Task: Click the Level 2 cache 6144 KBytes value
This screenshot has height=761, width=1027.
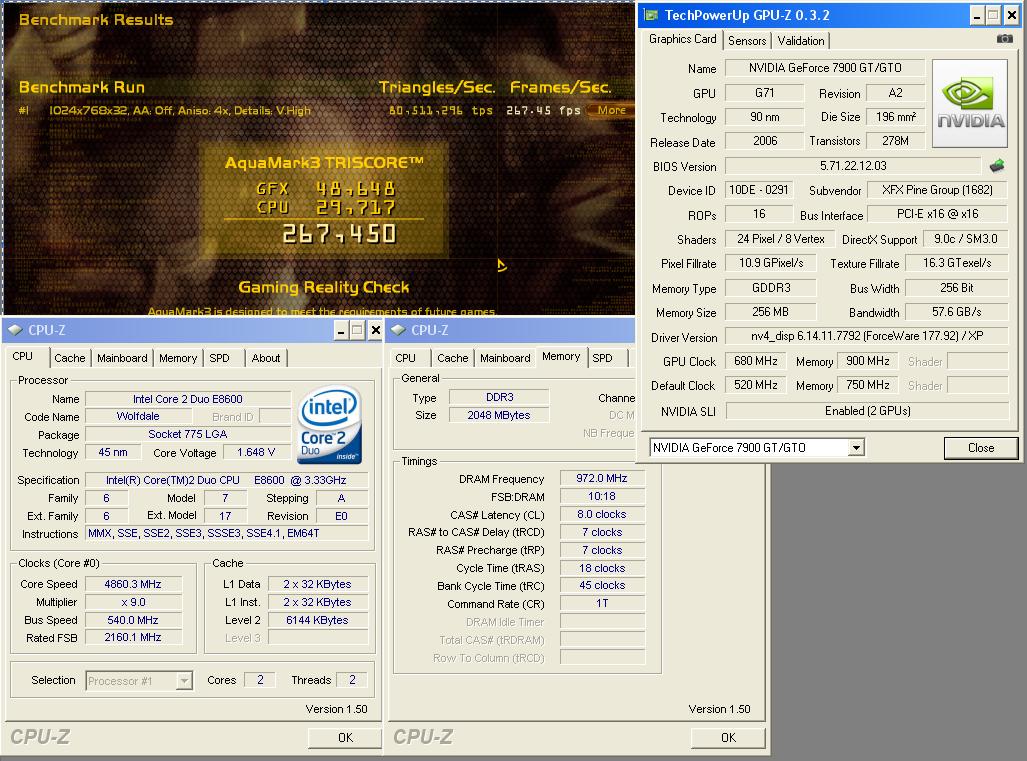Action: point(317,620)
